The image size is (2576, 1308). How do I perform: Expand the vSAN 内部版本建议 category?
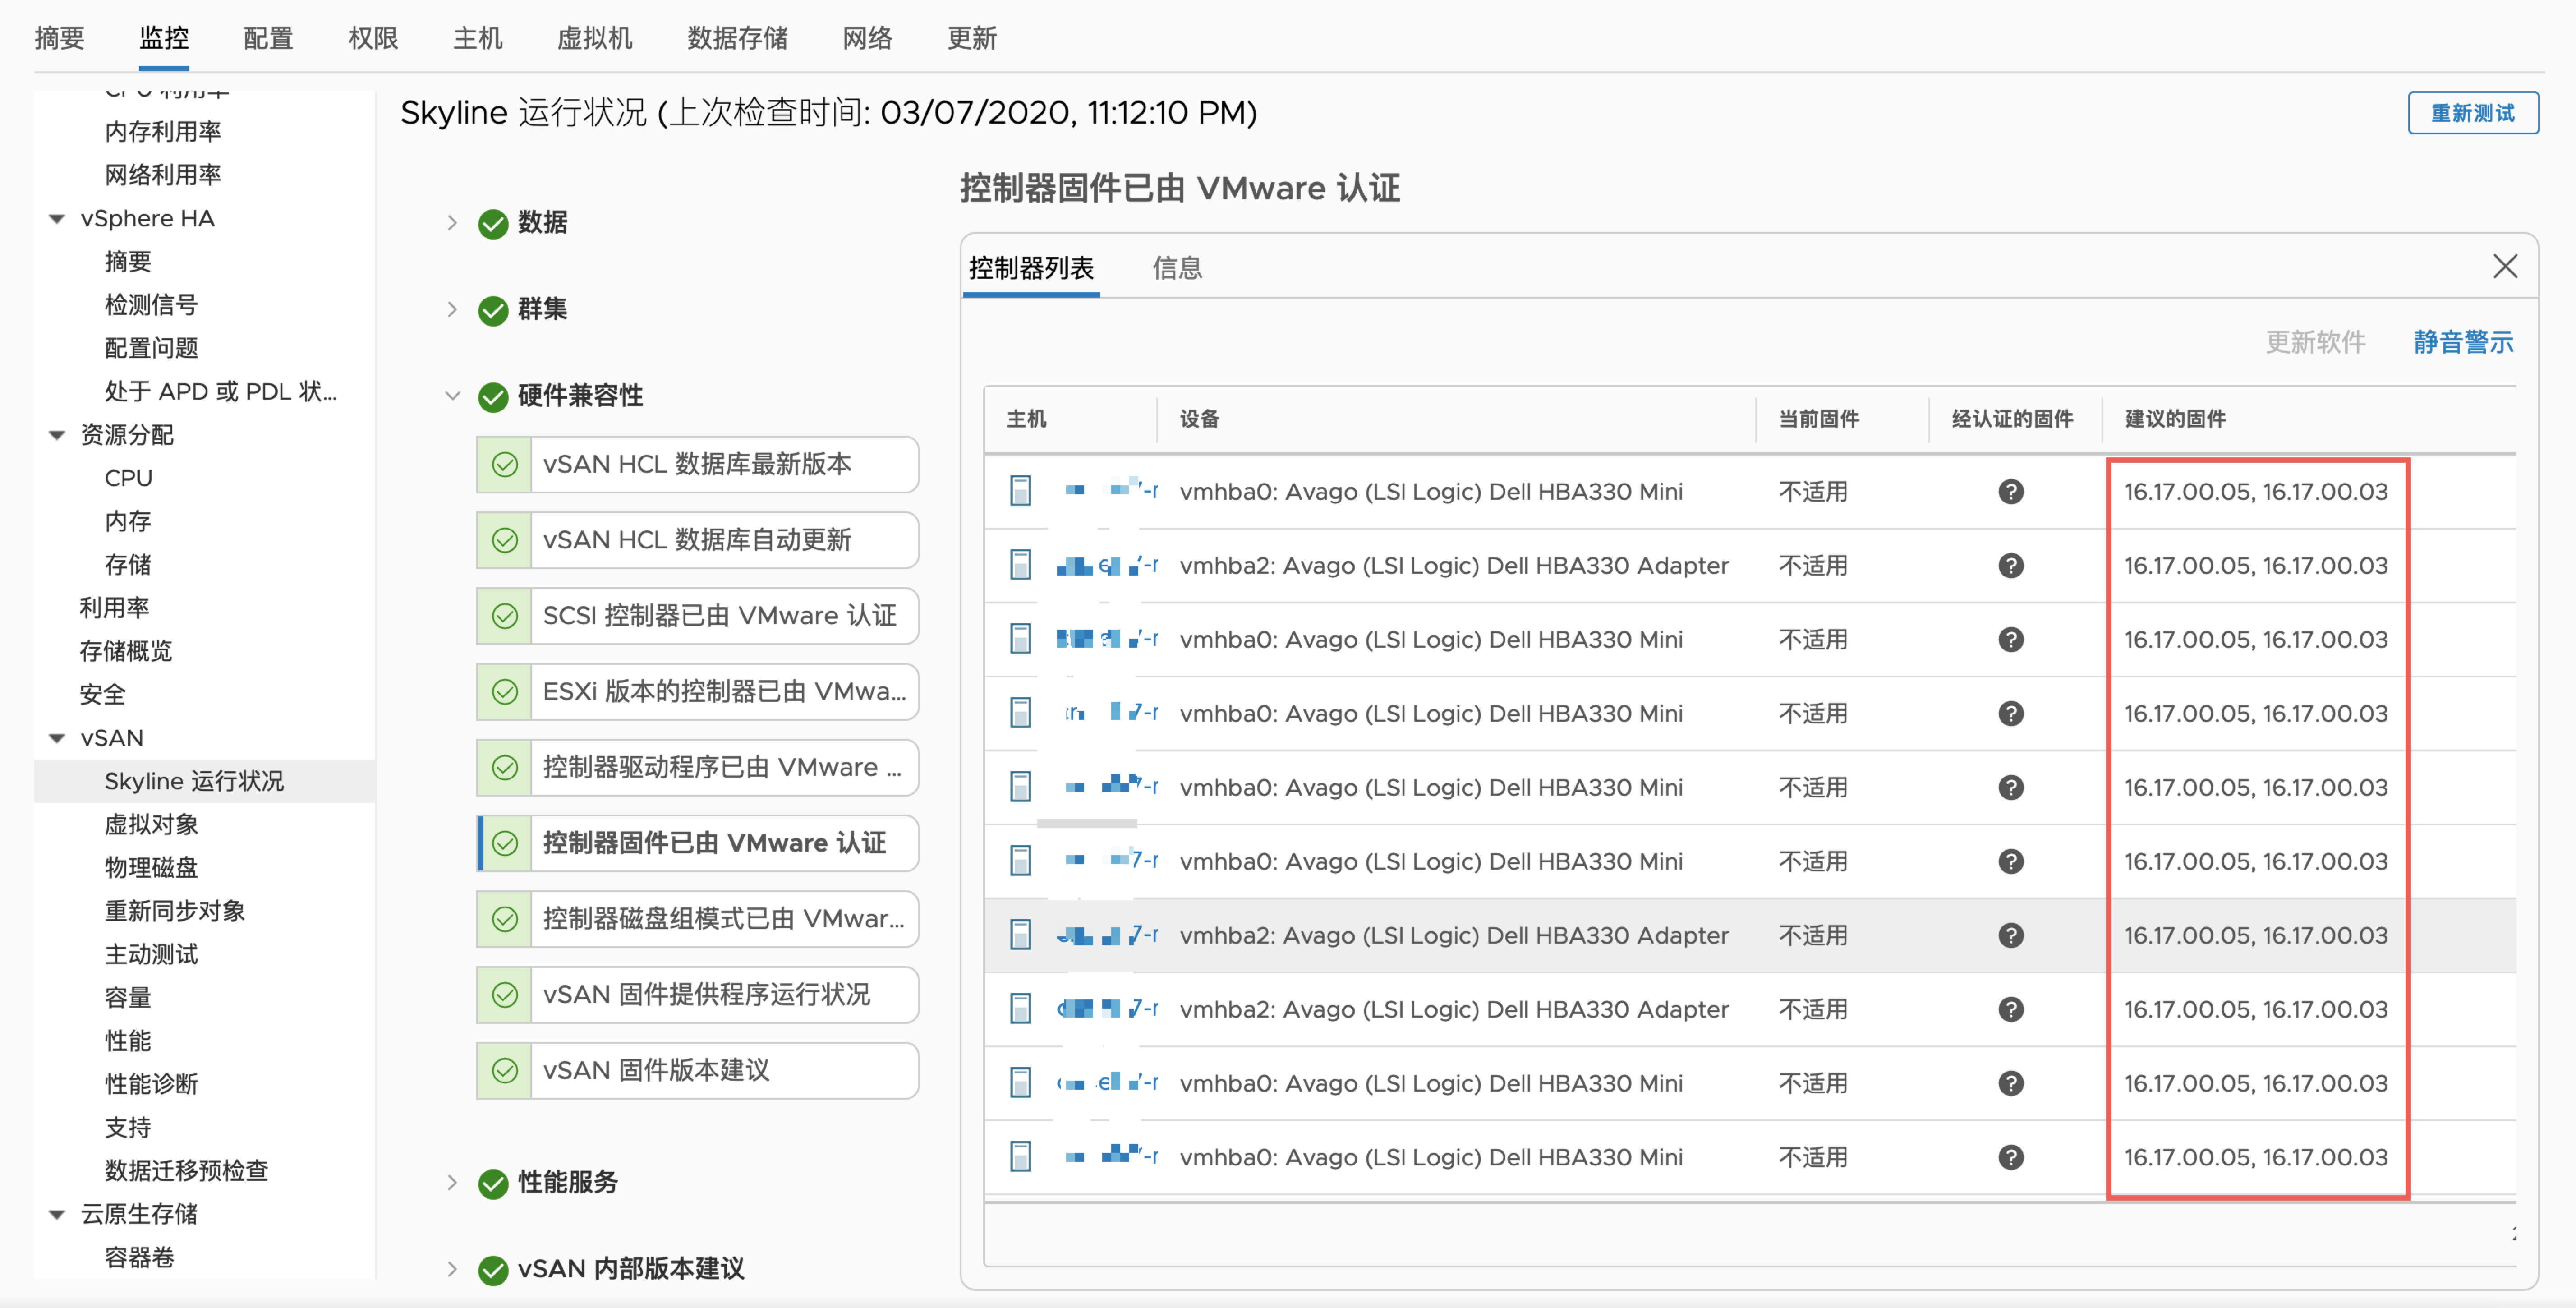452,1270
